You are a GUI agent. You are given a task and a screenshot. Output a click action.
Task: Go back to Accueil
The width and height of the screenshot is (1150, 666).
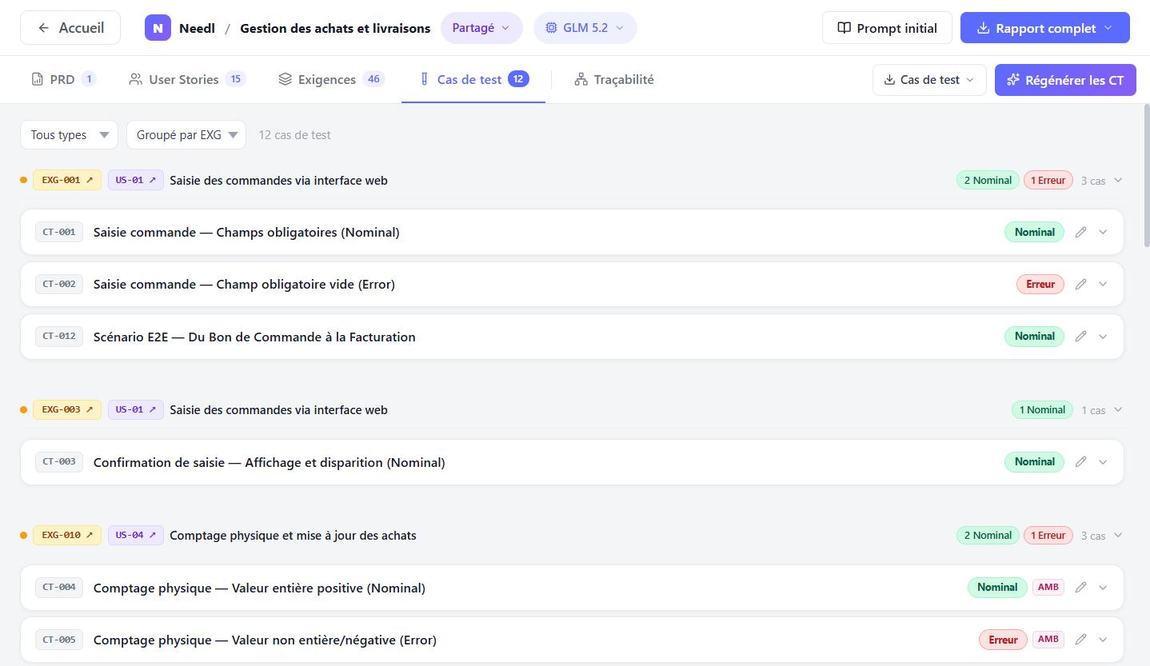[70, 28]
